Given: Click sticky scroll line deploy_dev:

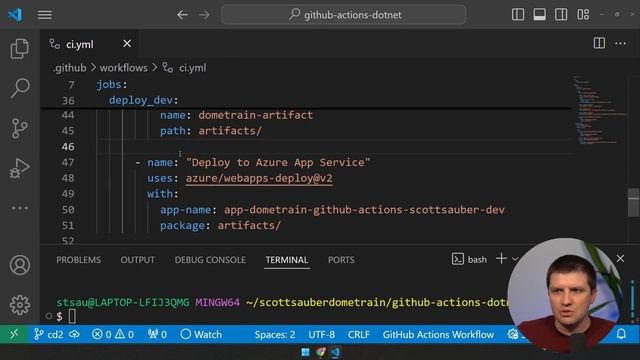Looking at the screenshot, I should tap(144, 100).
